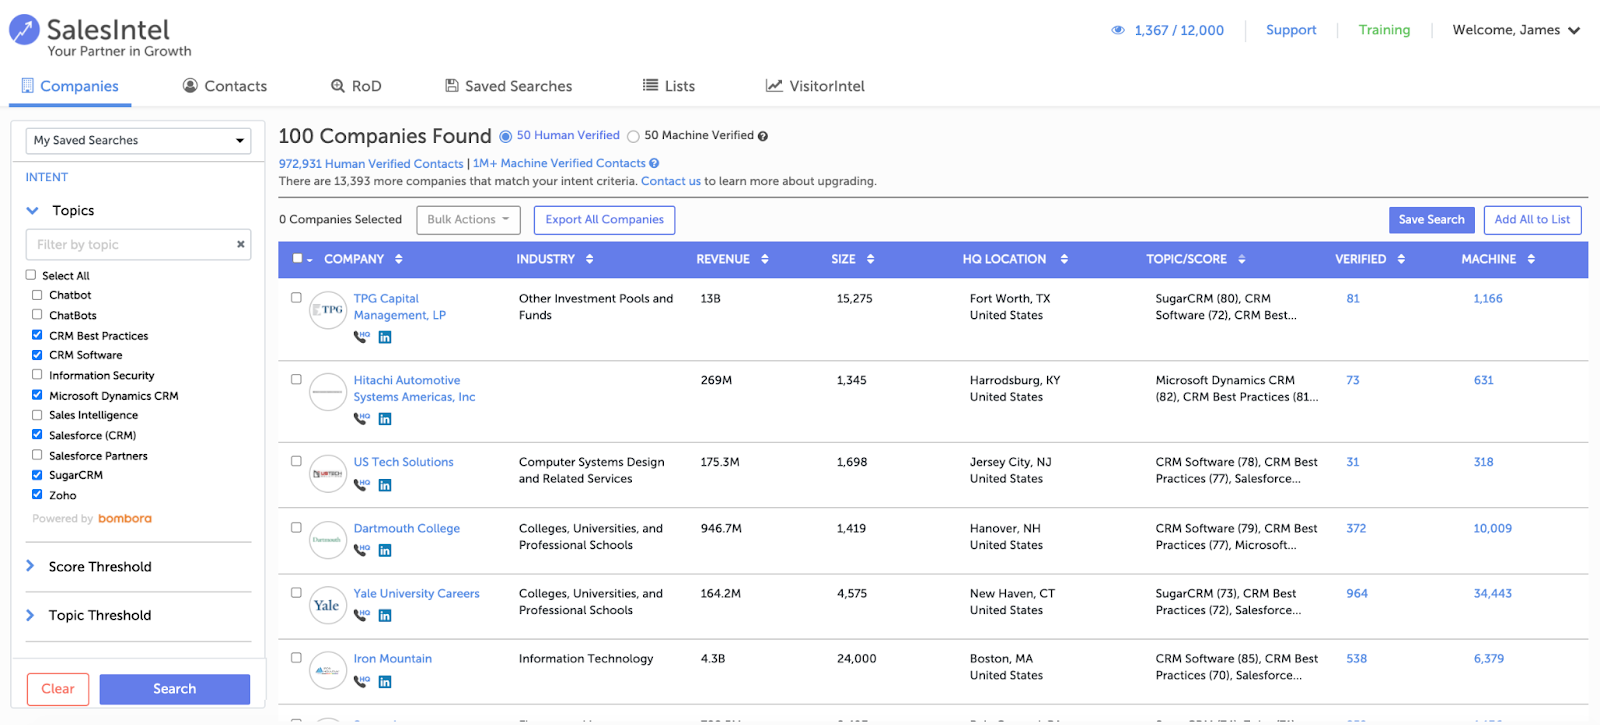Select the Dartmouth College row checkbox
Viewport: 1600px width, 725px height.
[x=296, y=527]
